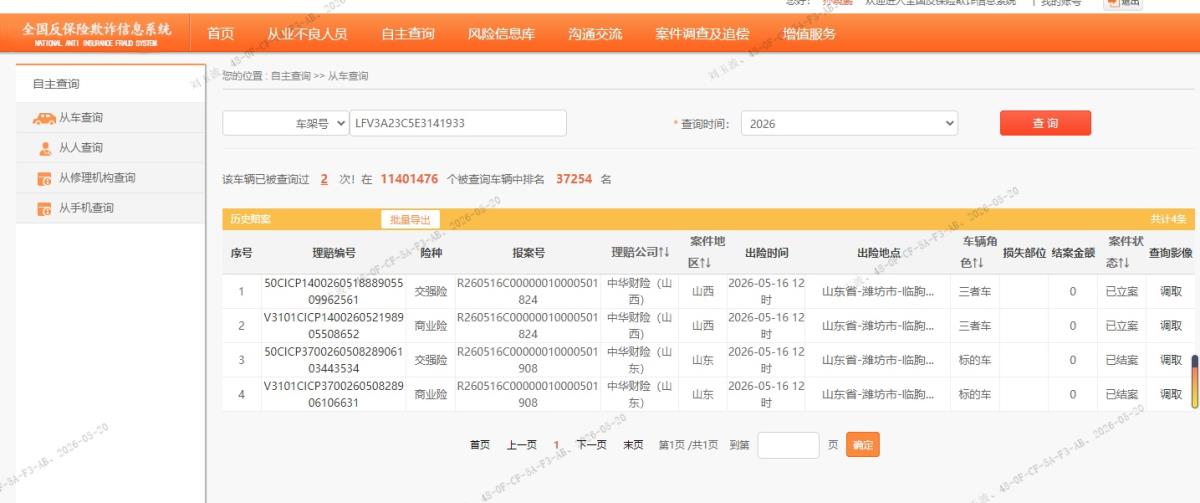
Task: Click the total vehicles count 11401476
Action: pos(409,179)
